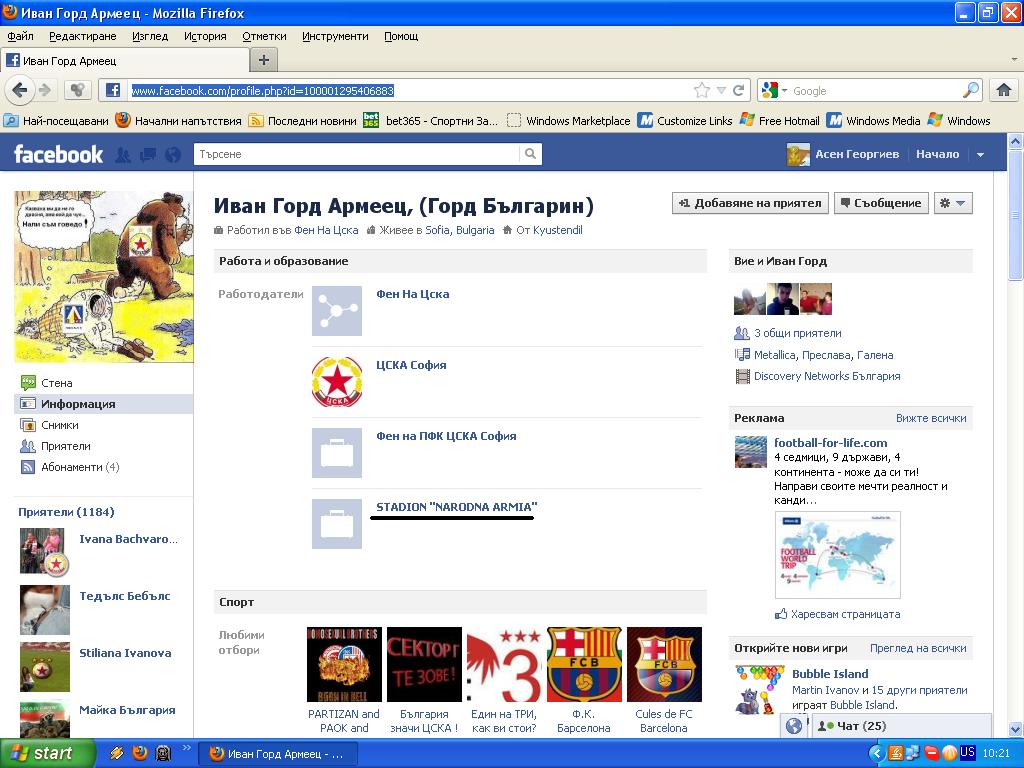Click the ЦСКА София logo thumbnail
The height and width of the screenshot is (768, 1024).
337,382
